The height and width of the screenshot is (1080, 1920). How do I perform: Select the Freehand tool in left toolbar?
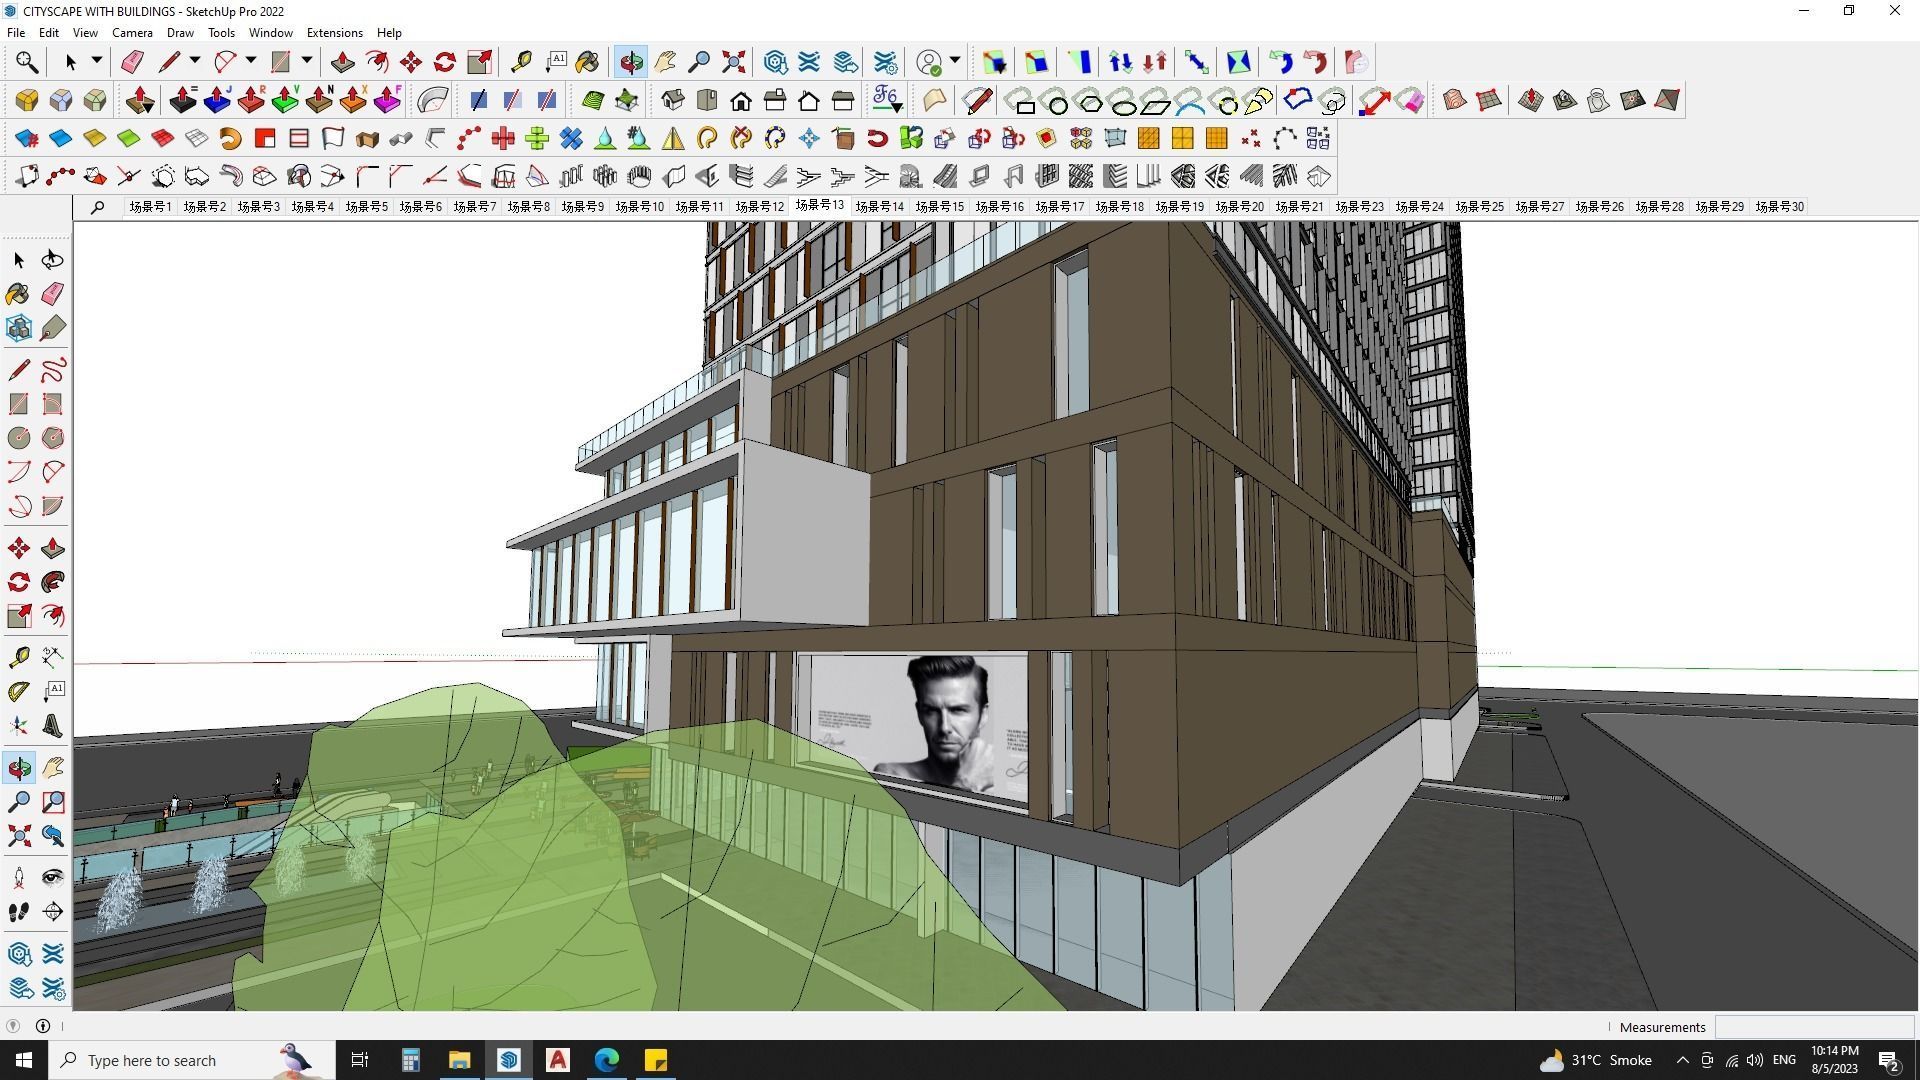coord(53,370)
